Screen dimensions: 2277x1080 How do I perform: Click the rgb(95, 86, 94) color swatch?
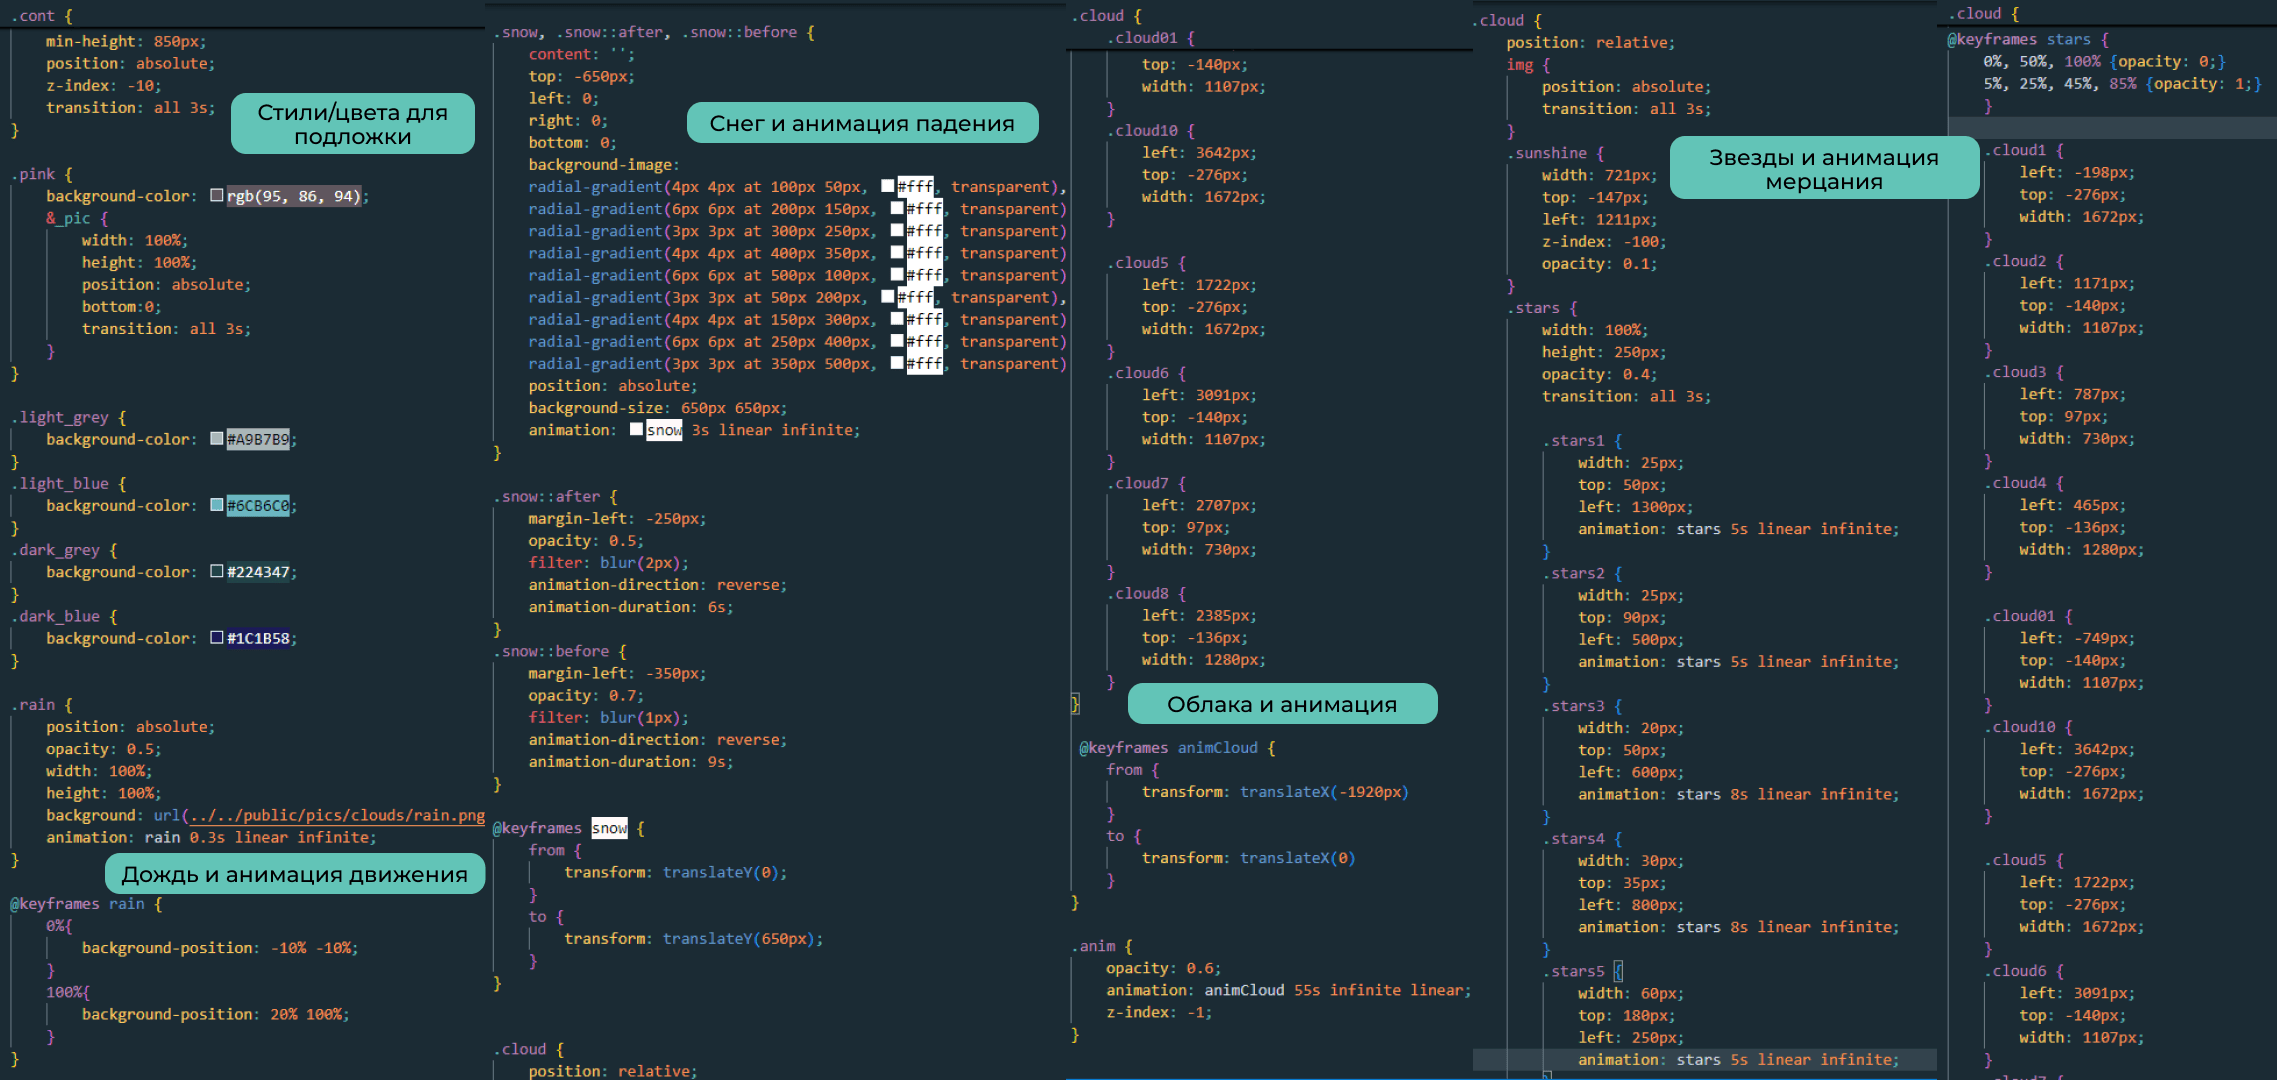tap(217, 195)
